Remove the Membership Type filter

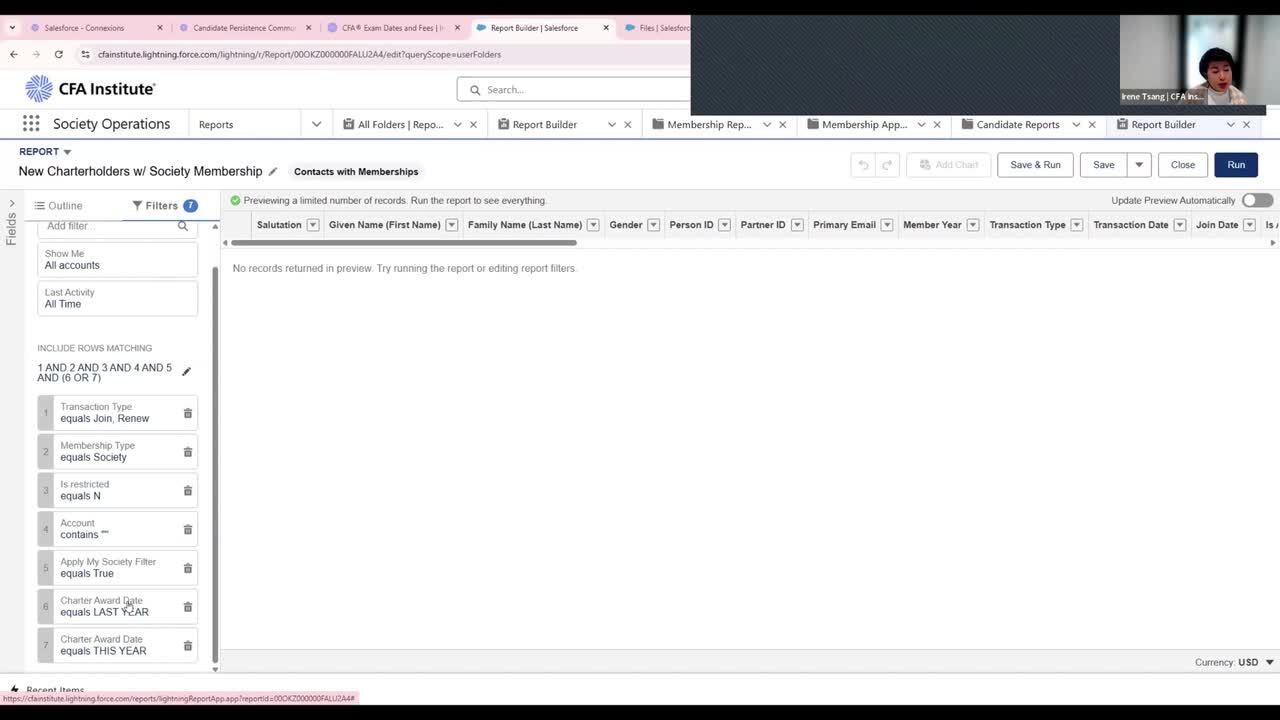point(187,452)
